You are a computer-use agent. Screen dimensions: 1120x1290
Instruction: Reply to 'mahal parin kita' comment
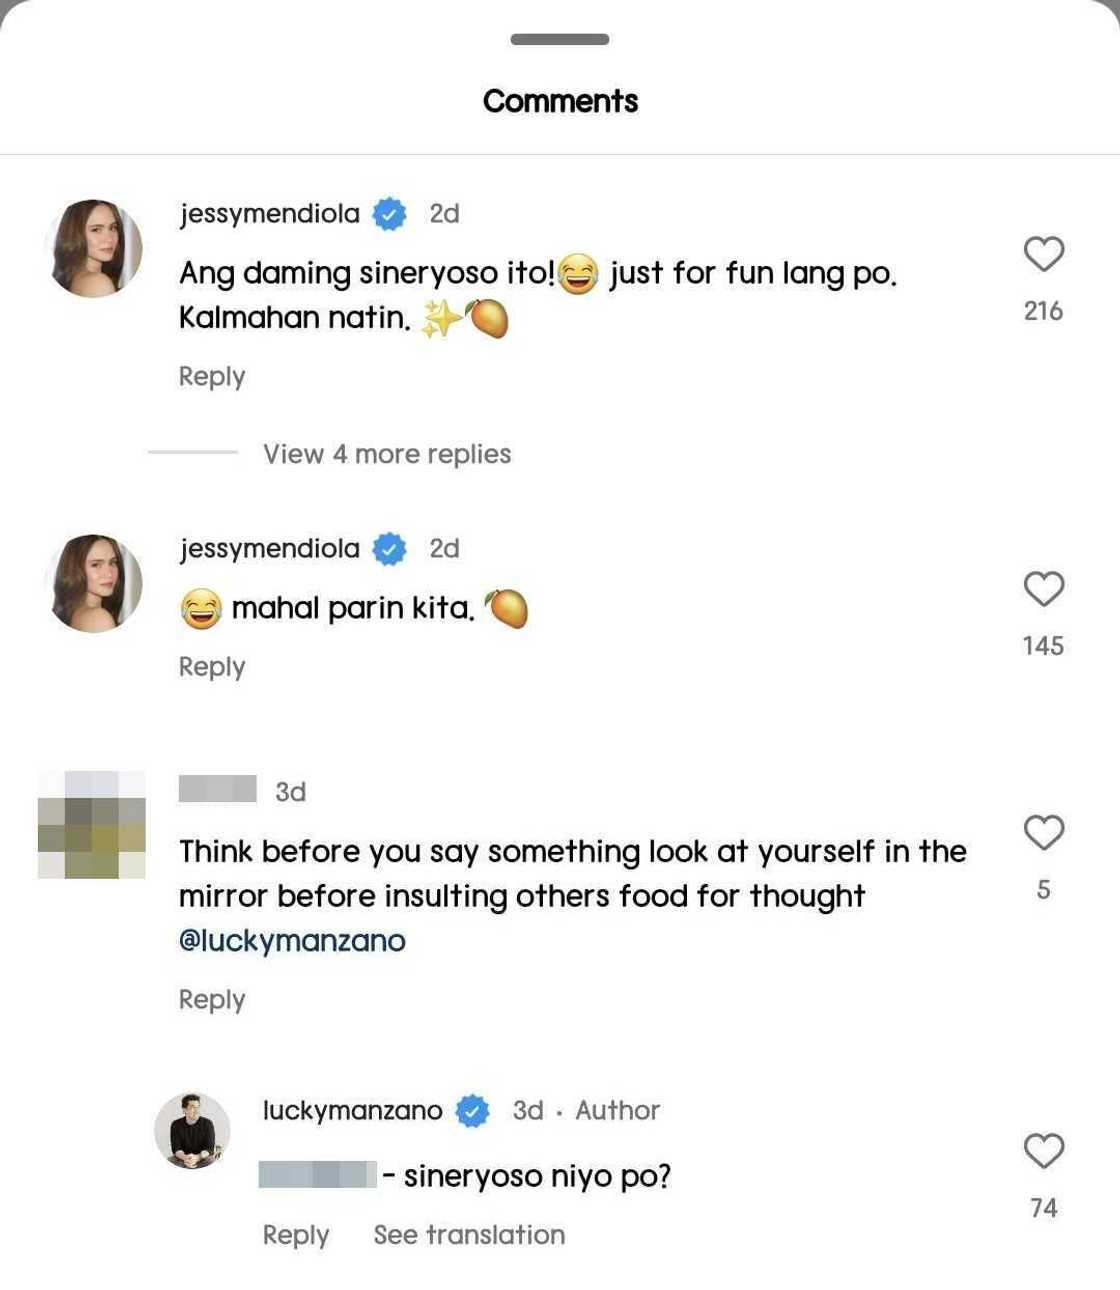click(x=212, y=667)
